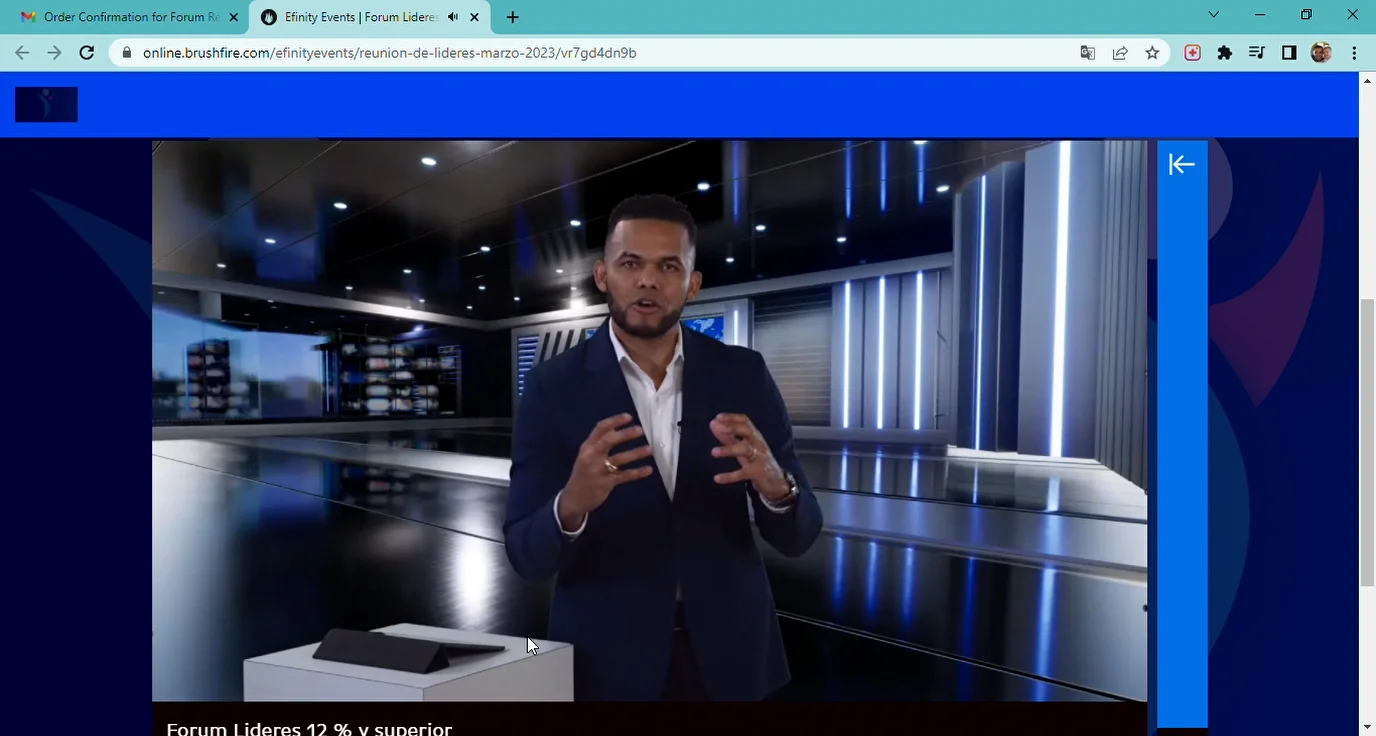Click the red plus extension icon
Screen dimensions: 1376x736
click(1192, 53)
